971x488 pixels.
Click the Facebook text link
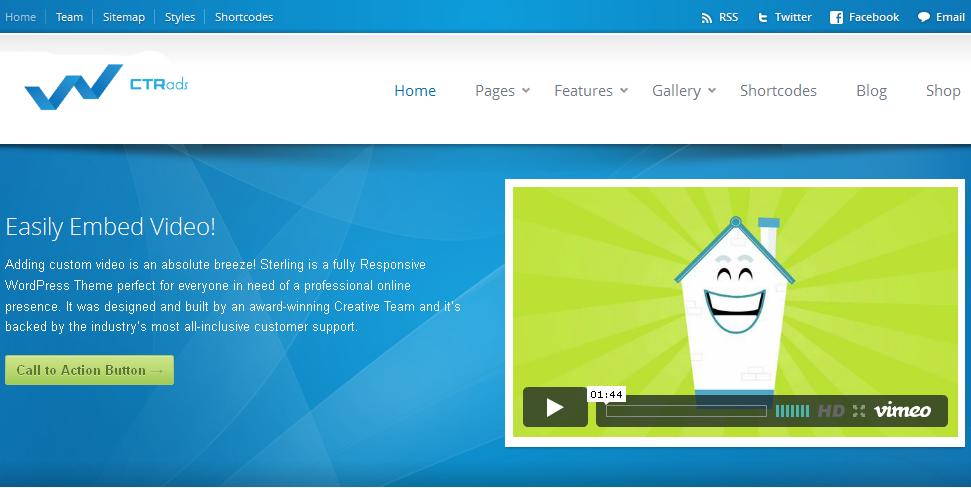tap(874, 17)
